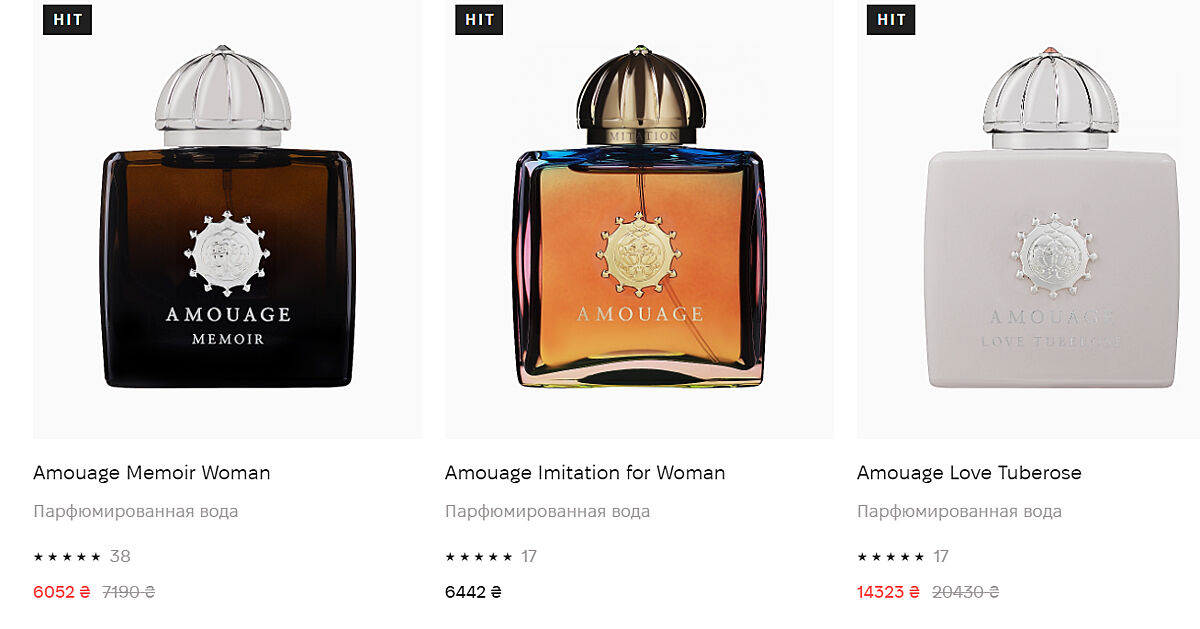Click the star rating under Imitation for Woman
The height and width of the screenshot is (629, 1200).
click(x=479, y=557)
